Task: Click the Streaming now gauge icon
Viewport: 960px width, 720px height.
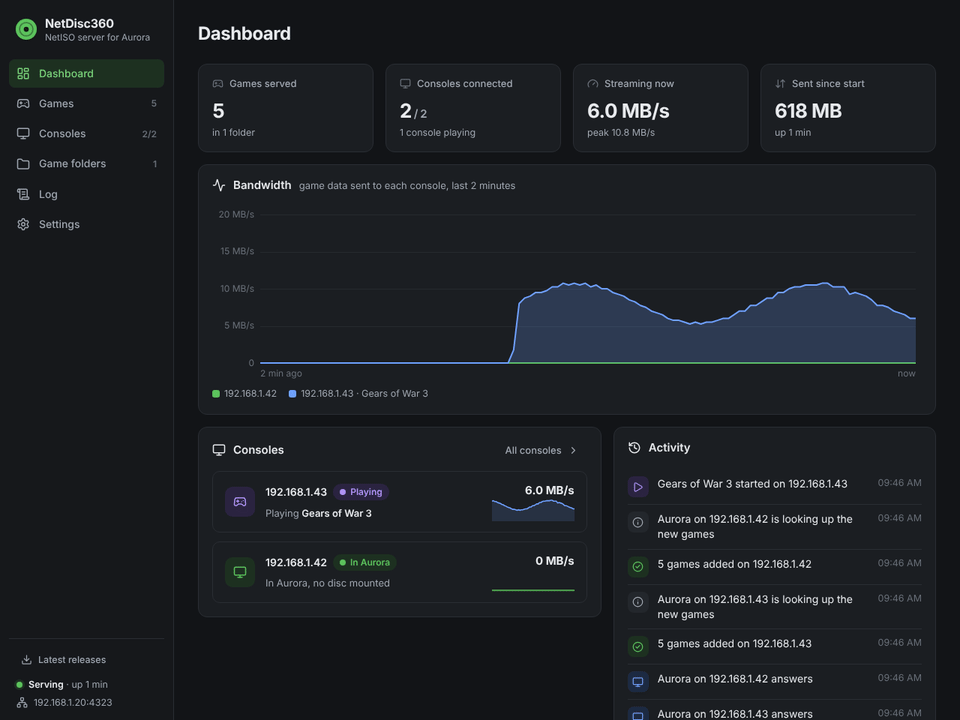Action: 593,83
